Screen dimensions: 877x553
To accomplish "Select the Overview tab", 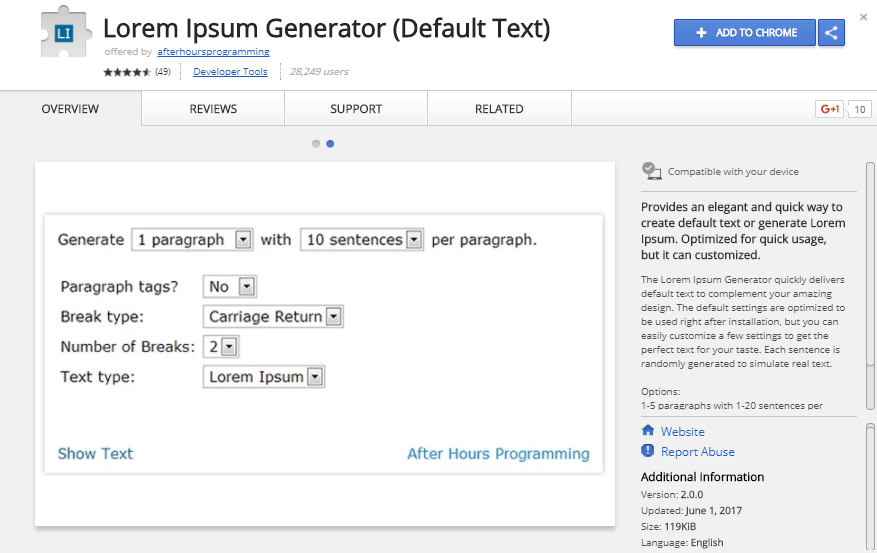I will [70, 108].
